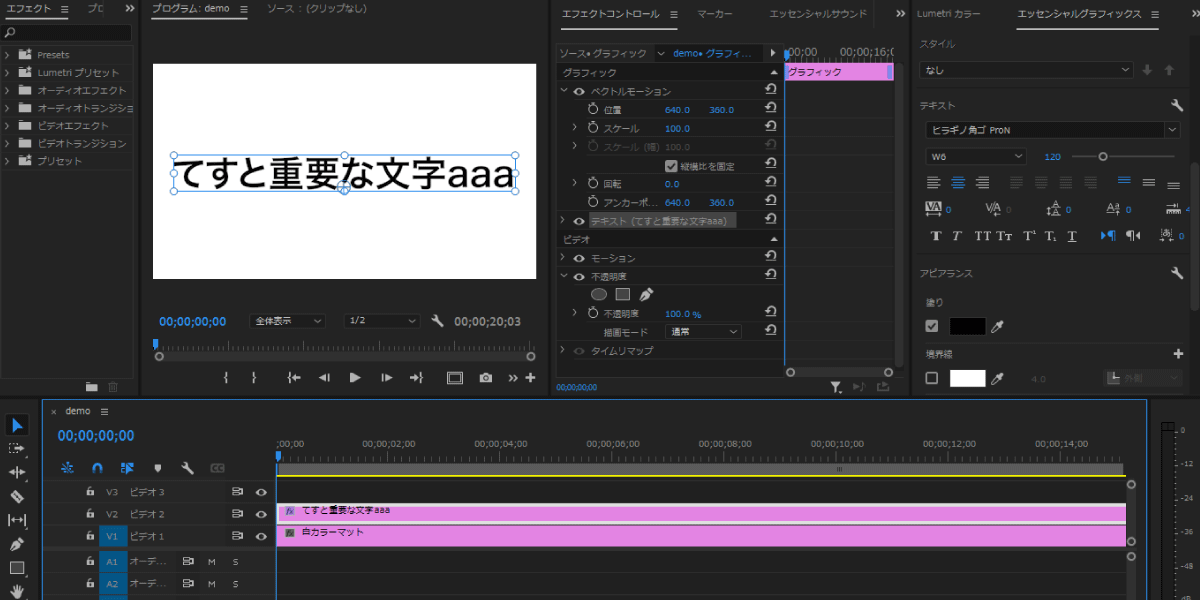Pick fill color with eyedropper
The height and width of the screenshot is (600, 1200).
(x=996, y=326)
